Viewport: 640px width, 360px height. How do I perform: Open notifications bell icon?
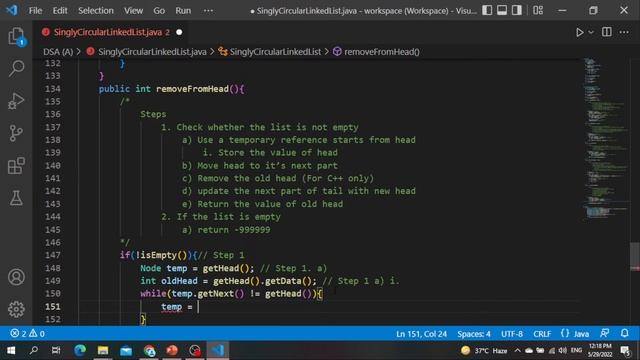tap(624, 333)
